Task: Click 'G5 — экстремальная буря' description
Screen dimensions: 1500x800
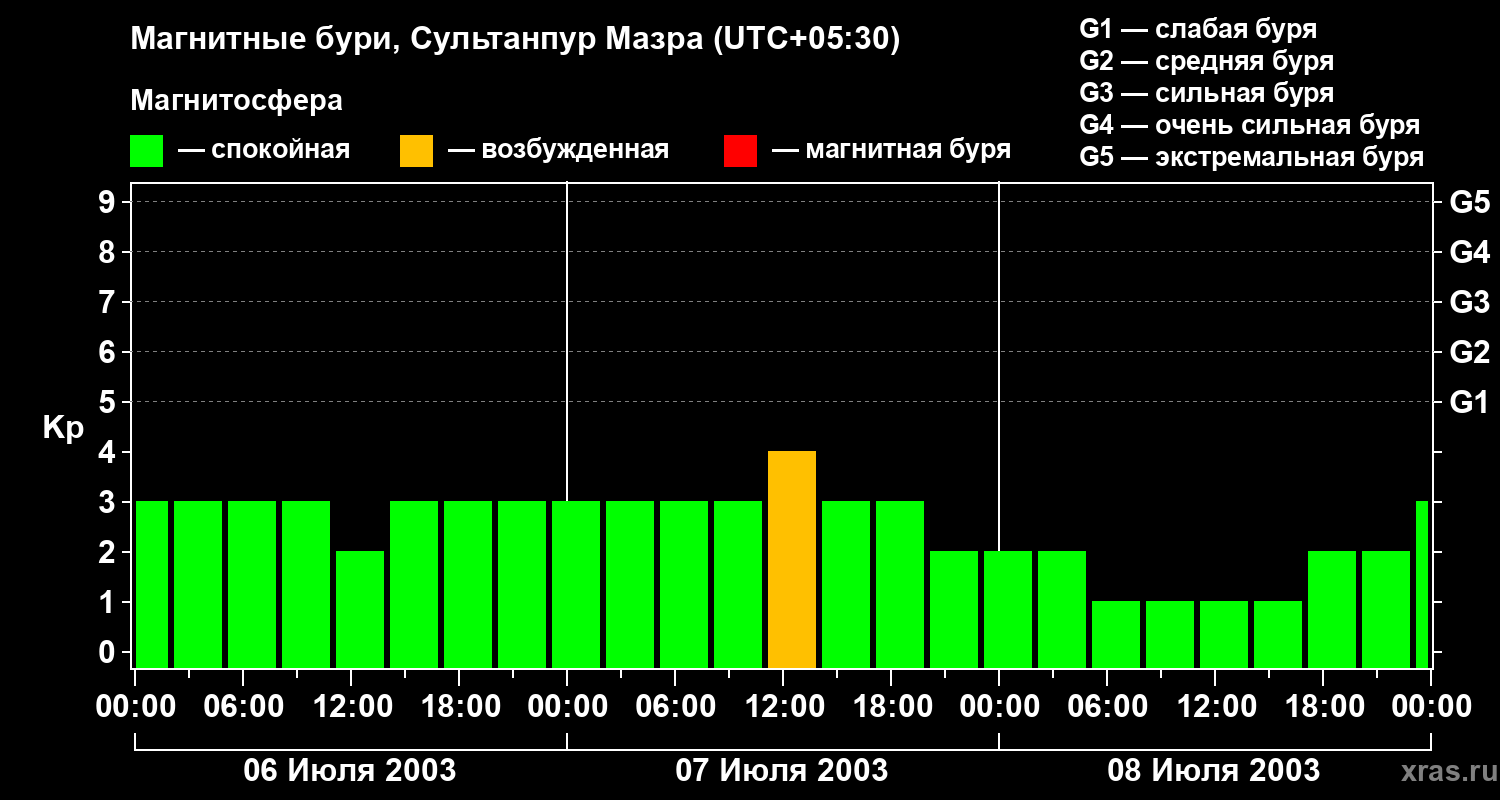Action: click(x=1252, y=157)
